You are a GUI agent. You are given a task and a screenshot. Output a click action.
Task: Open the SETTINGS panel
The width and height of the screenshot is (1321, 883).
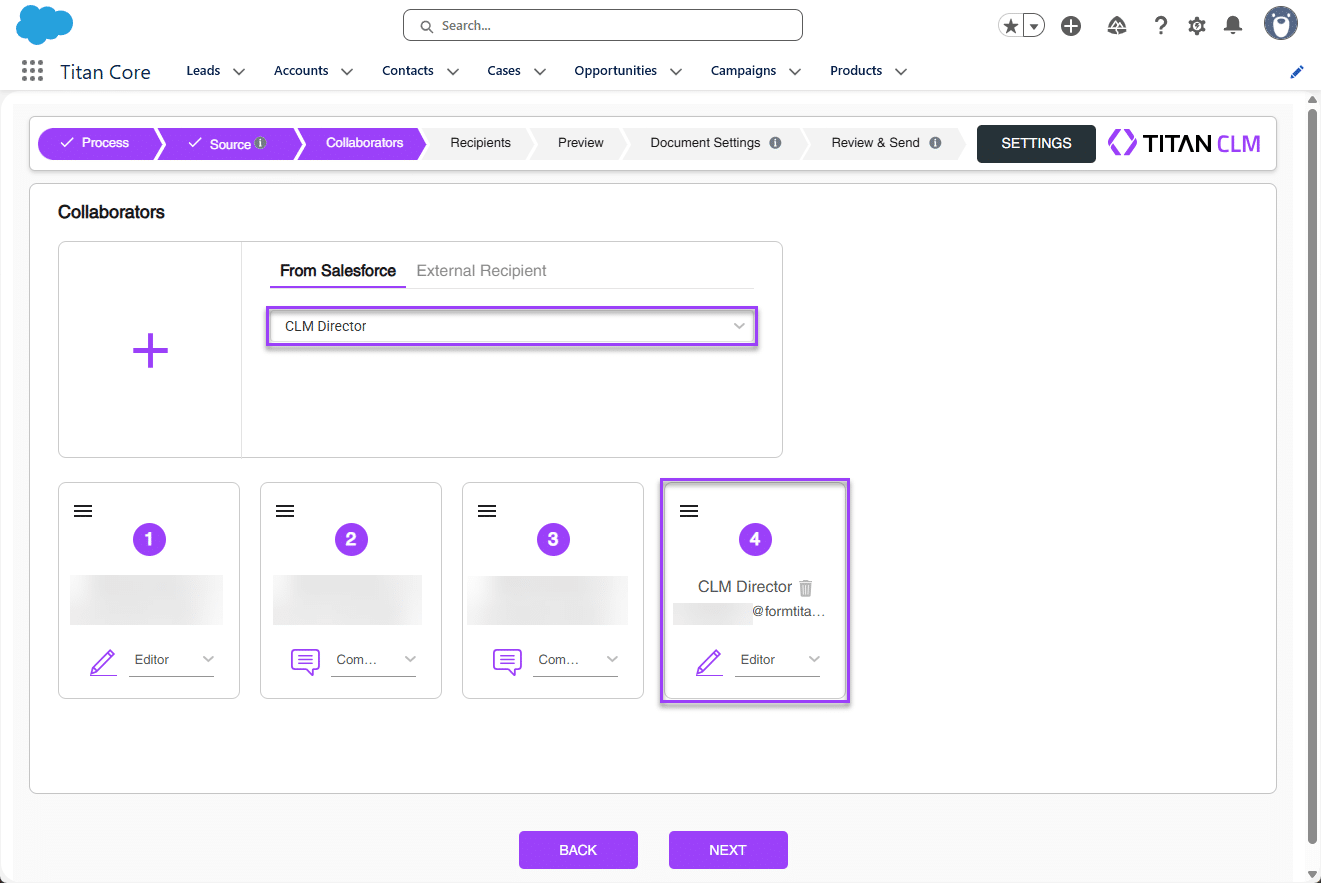tap(1036, 143)
